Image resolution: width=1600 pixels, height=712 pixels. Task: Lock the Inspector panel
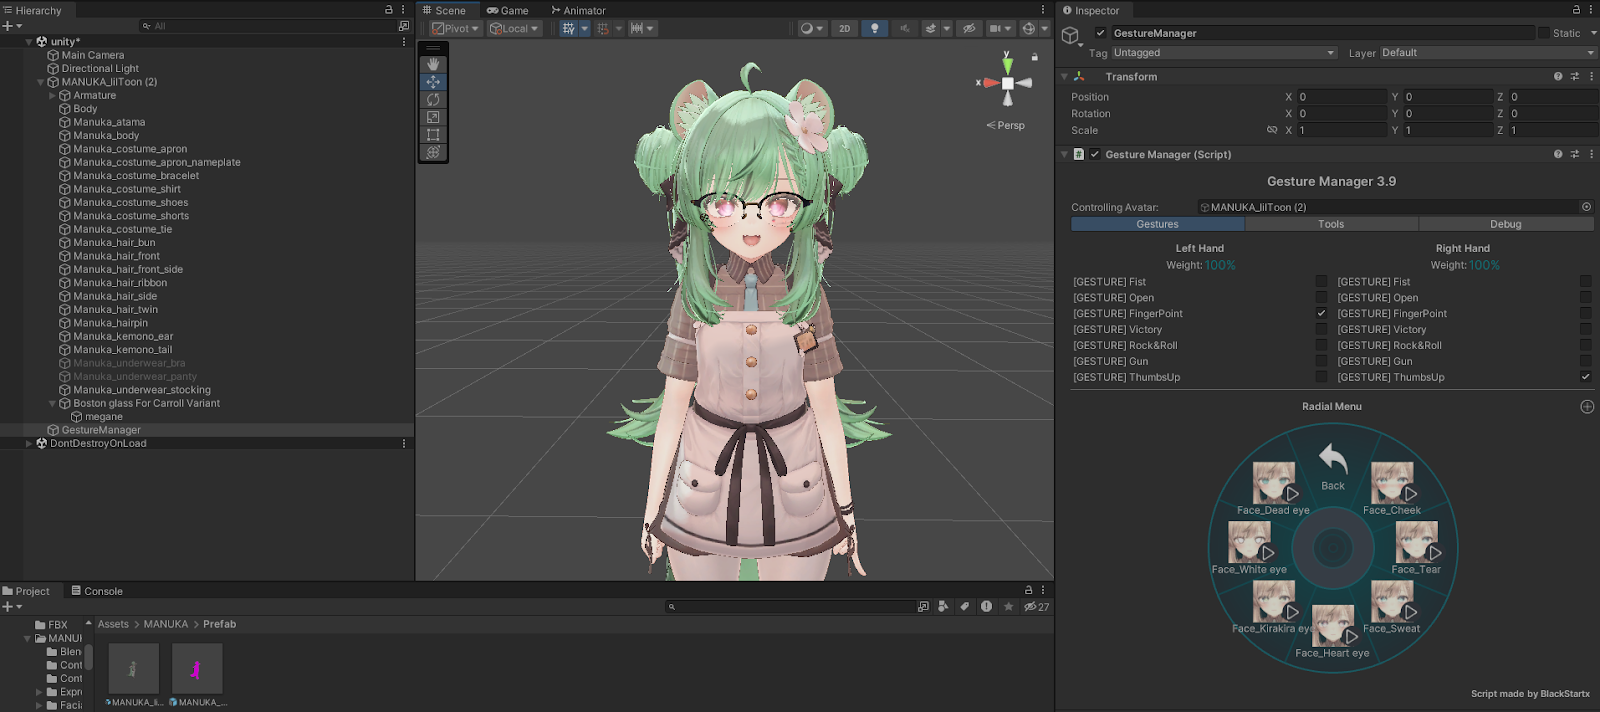(1576, 10)
